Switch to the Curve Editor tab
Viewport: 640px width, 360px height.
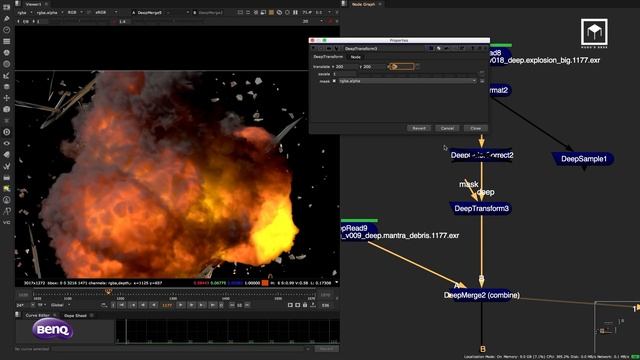coord(37,315)
